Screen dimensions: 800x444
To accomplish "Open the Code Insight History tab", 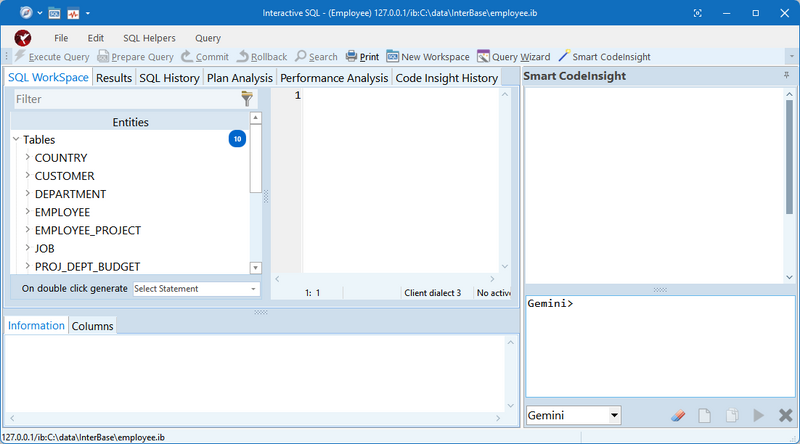I will (447, 78).
